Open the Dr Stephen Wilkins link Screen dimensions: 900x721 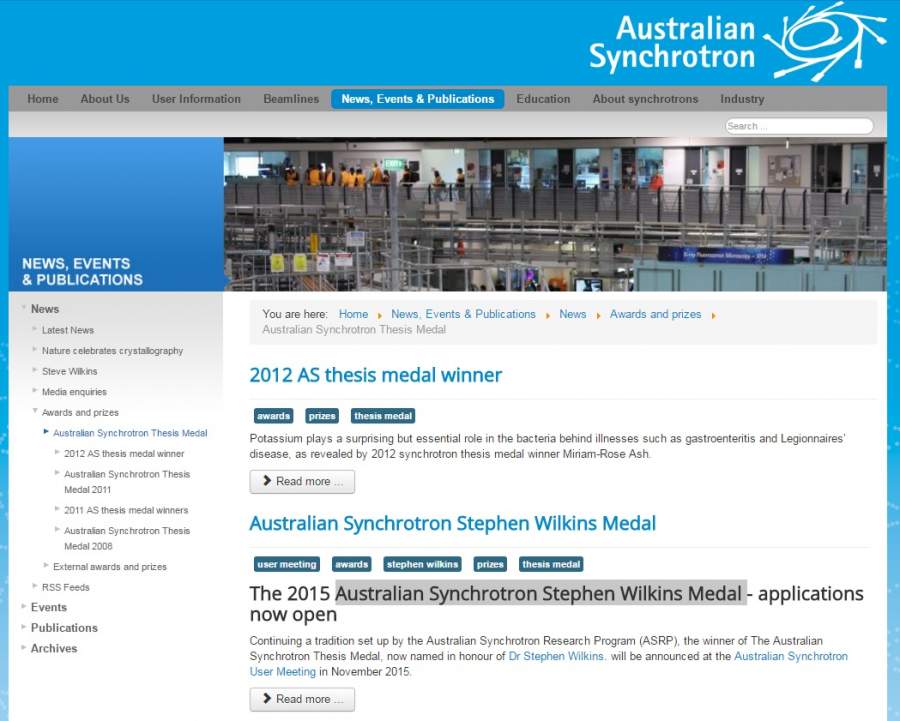click(x=557, y=656)
